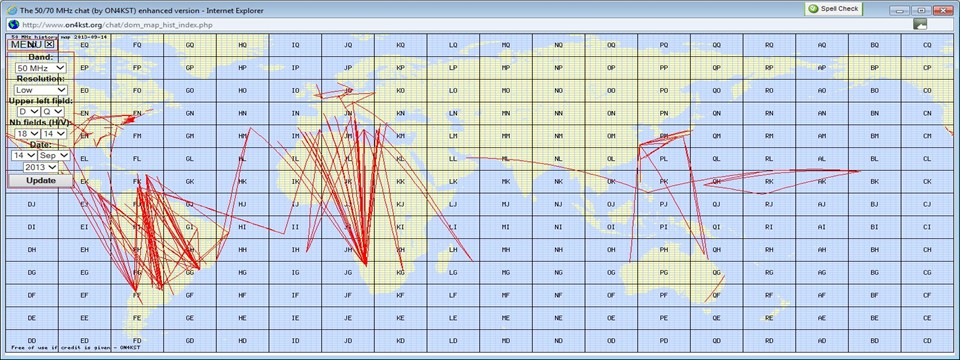
Task: Open the Band dropdown showing 50 MHz
Action: 41,68
